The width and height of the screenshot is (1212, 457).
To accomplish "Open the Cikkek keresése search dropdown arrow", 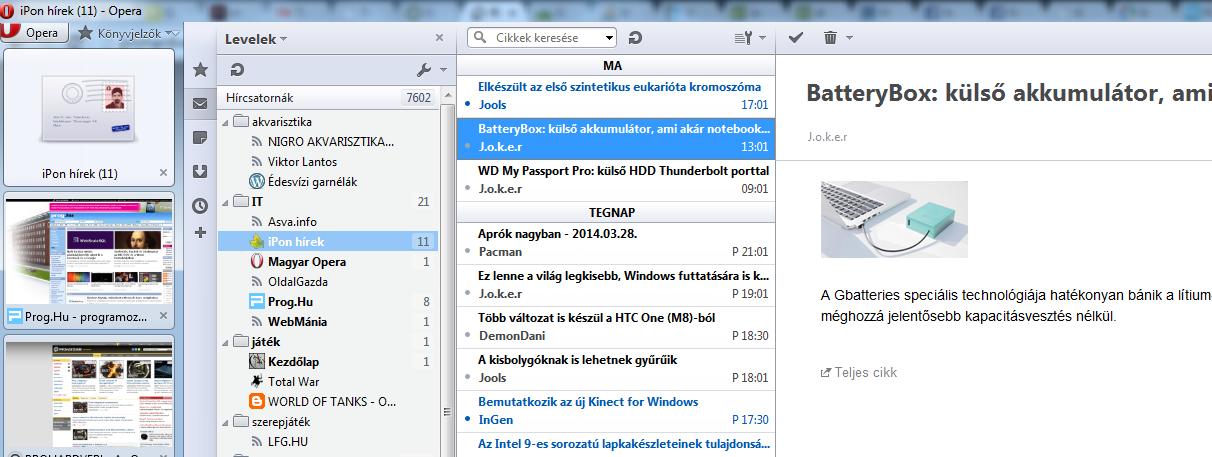I will tap(610, 38).
